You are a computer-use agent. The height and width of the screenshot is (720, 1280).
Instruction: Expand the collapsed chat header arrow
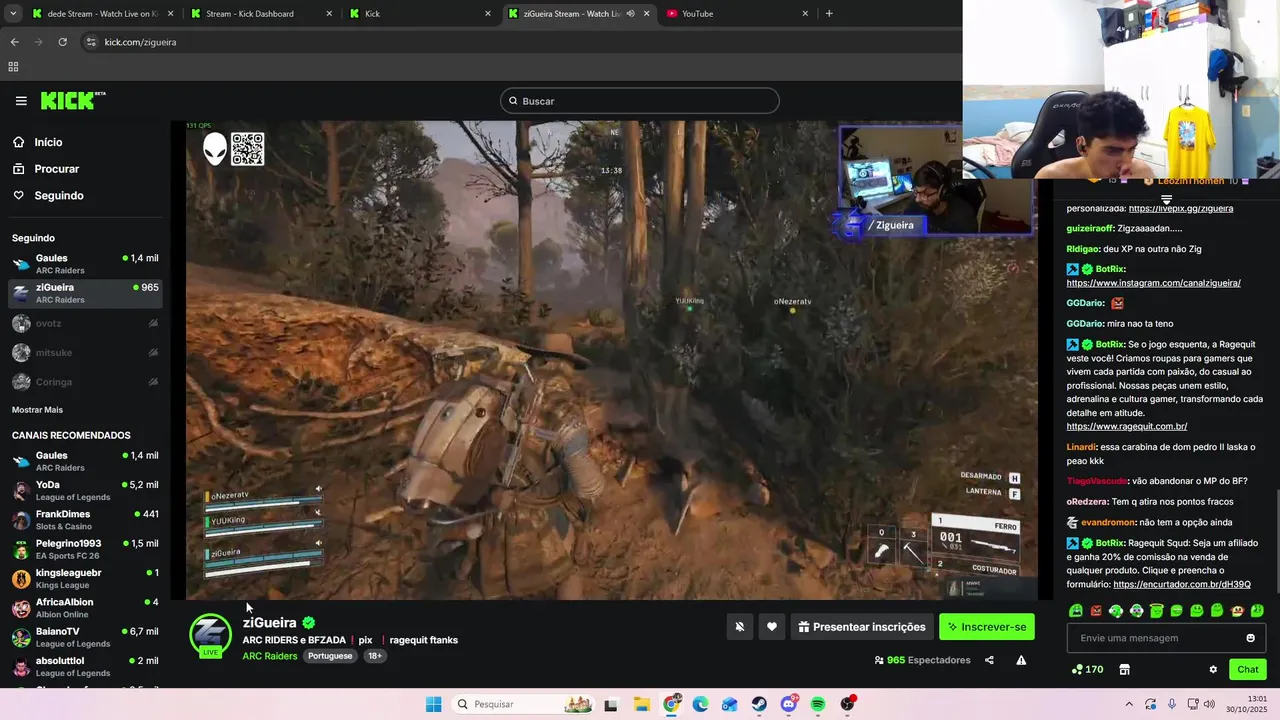1166,200
